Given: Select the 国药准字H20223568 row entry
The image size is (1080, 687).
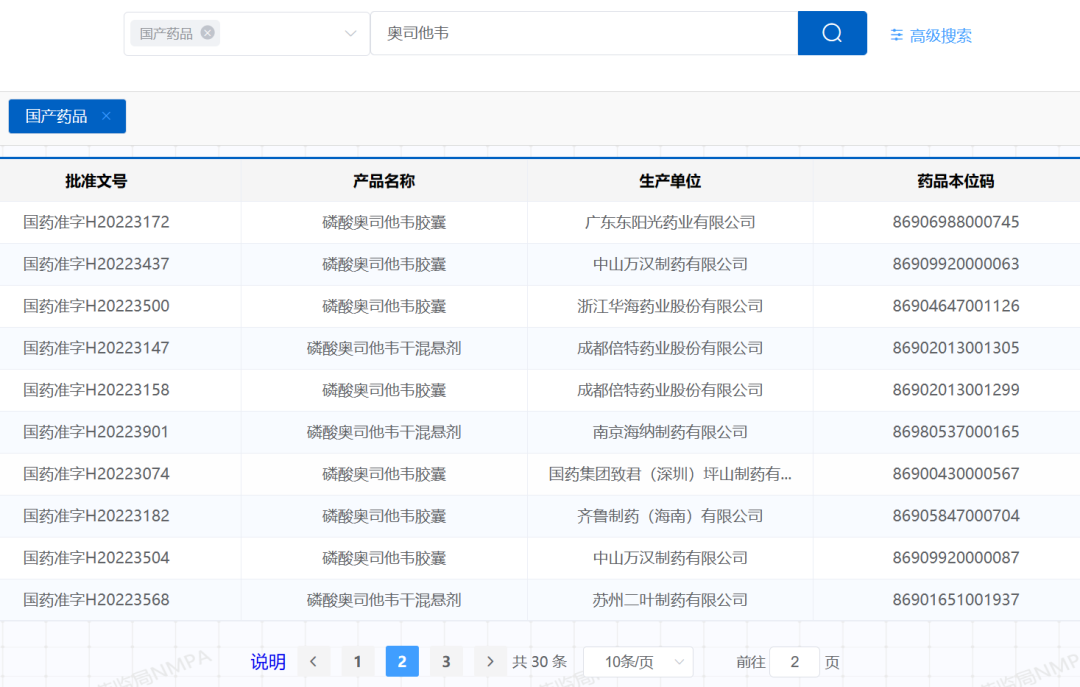Looking at the screenshot, I should coord(96,600).
